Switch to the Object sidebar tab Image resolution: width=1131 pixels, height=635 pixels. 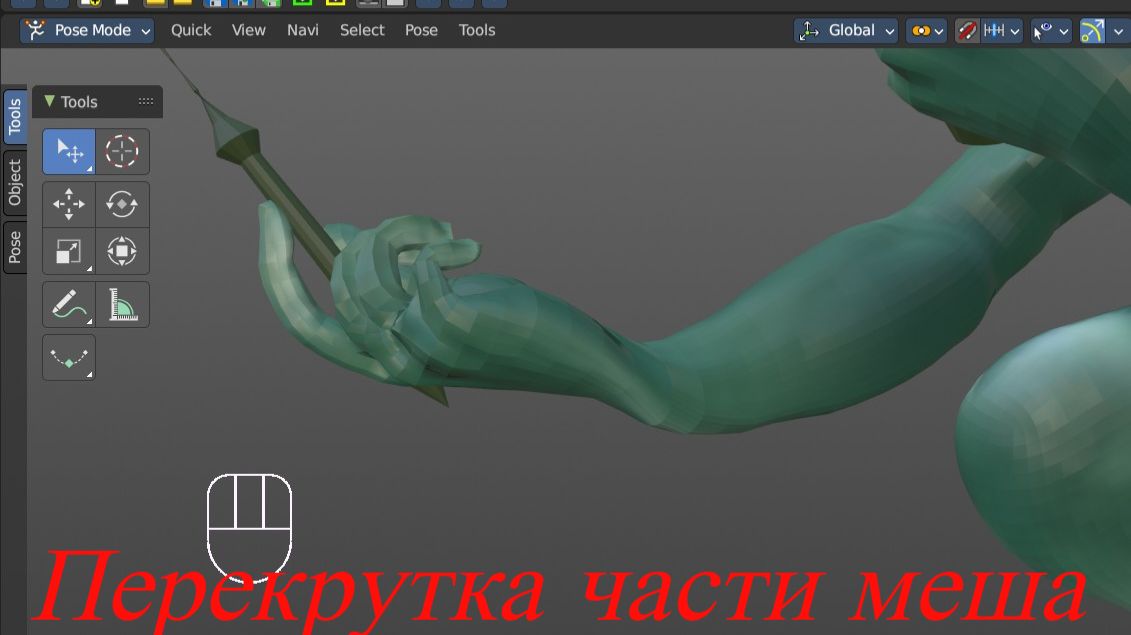[x=14, y=183]
